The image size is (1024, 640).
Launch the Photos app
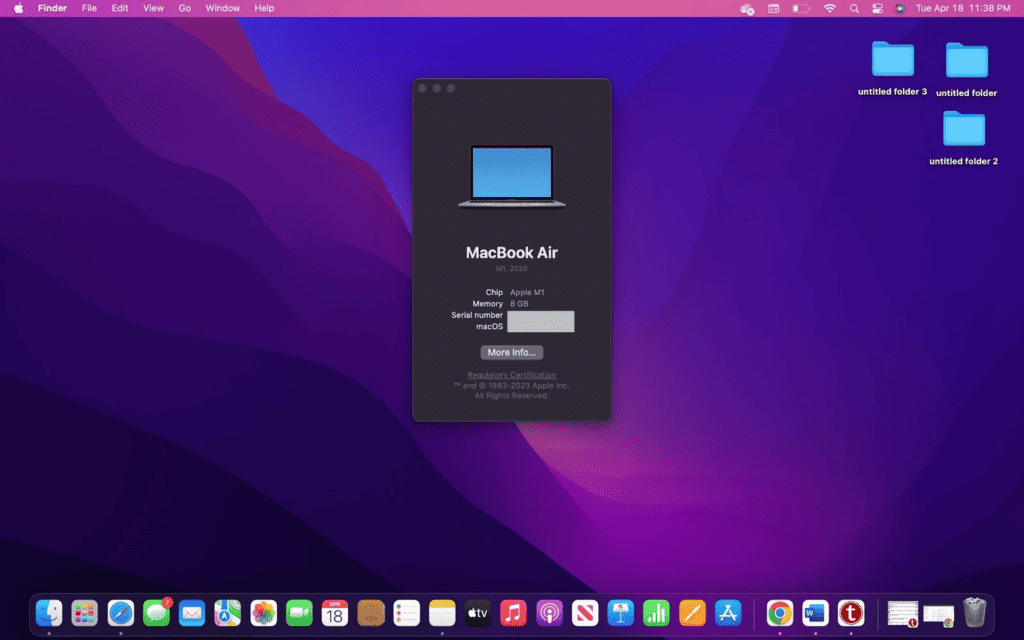click(x=263, y=614)
